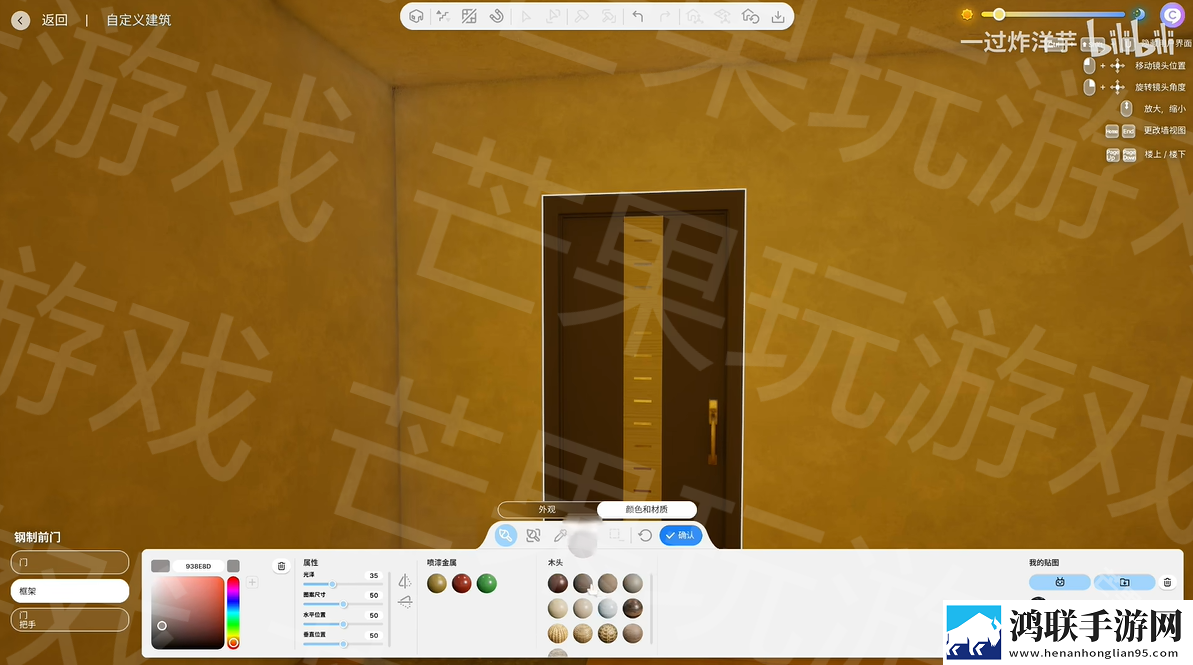Click the right gray color swatch

pos(234,566)
